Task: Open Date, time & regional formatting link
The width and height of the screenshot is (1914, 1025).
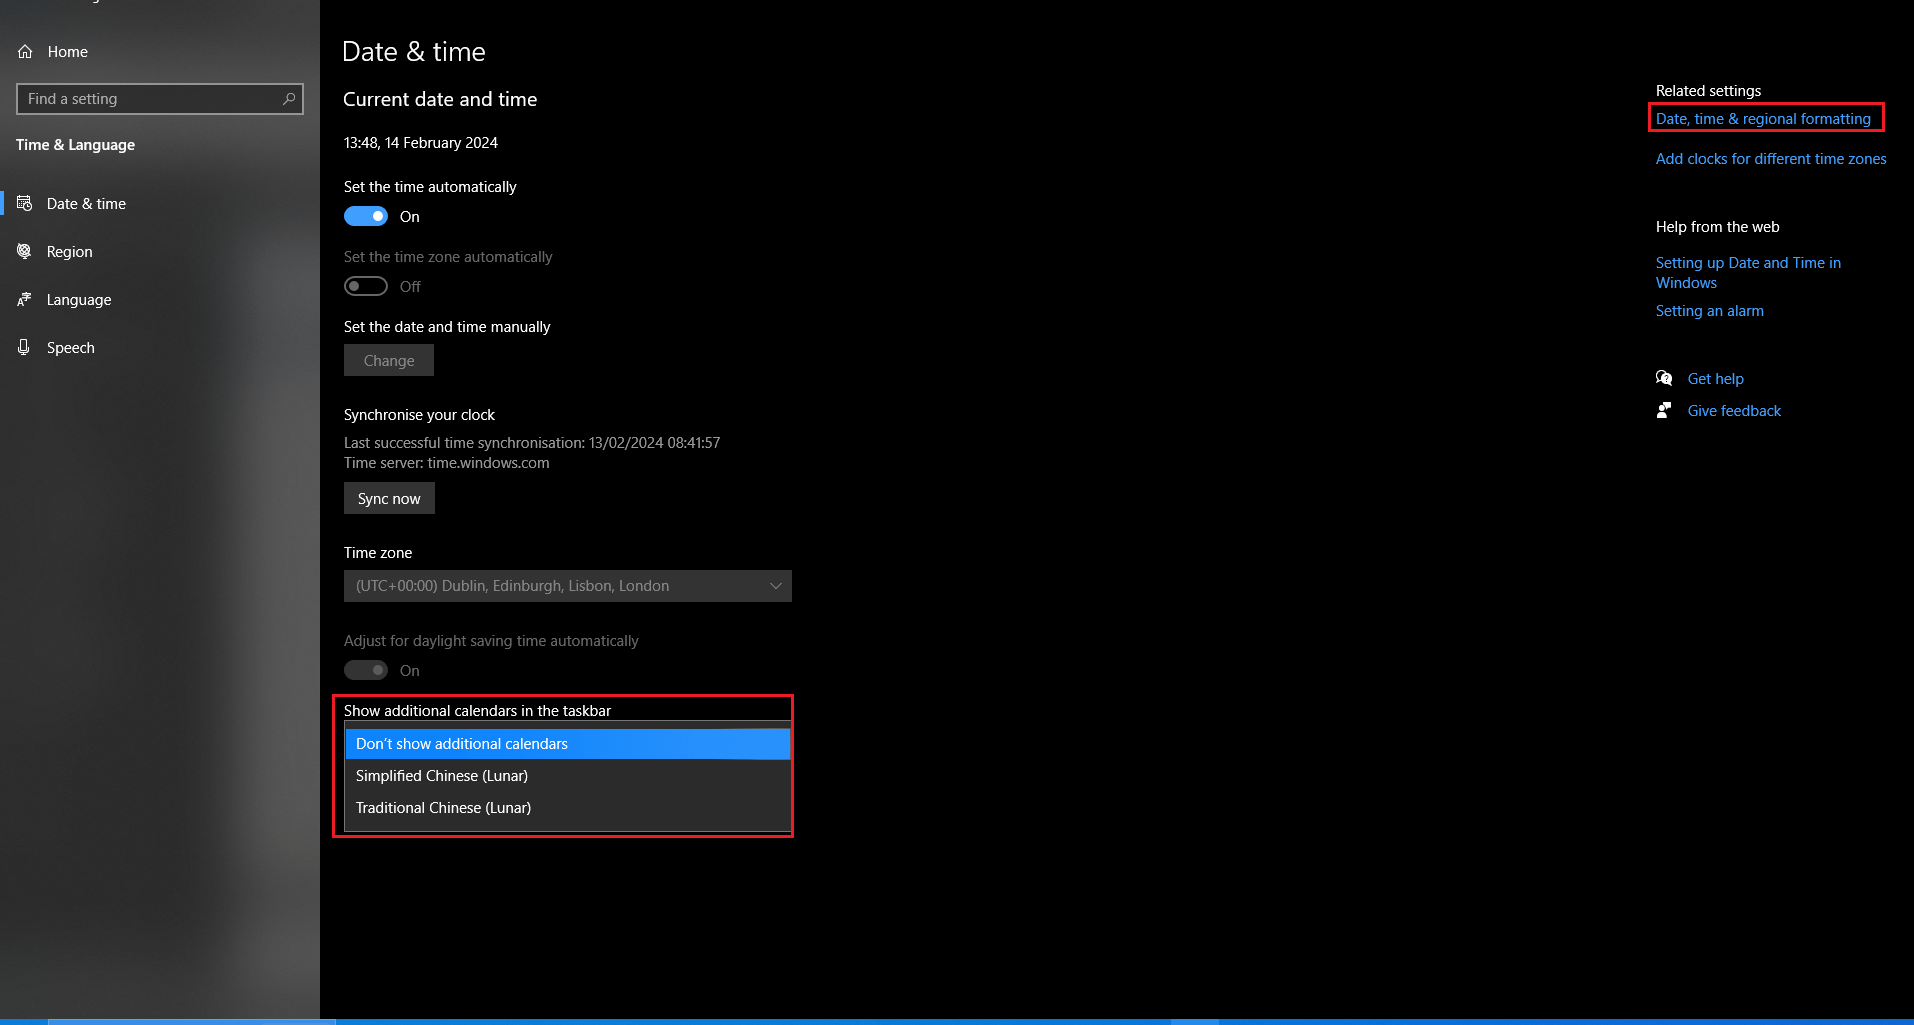Action: (1763, 118)
